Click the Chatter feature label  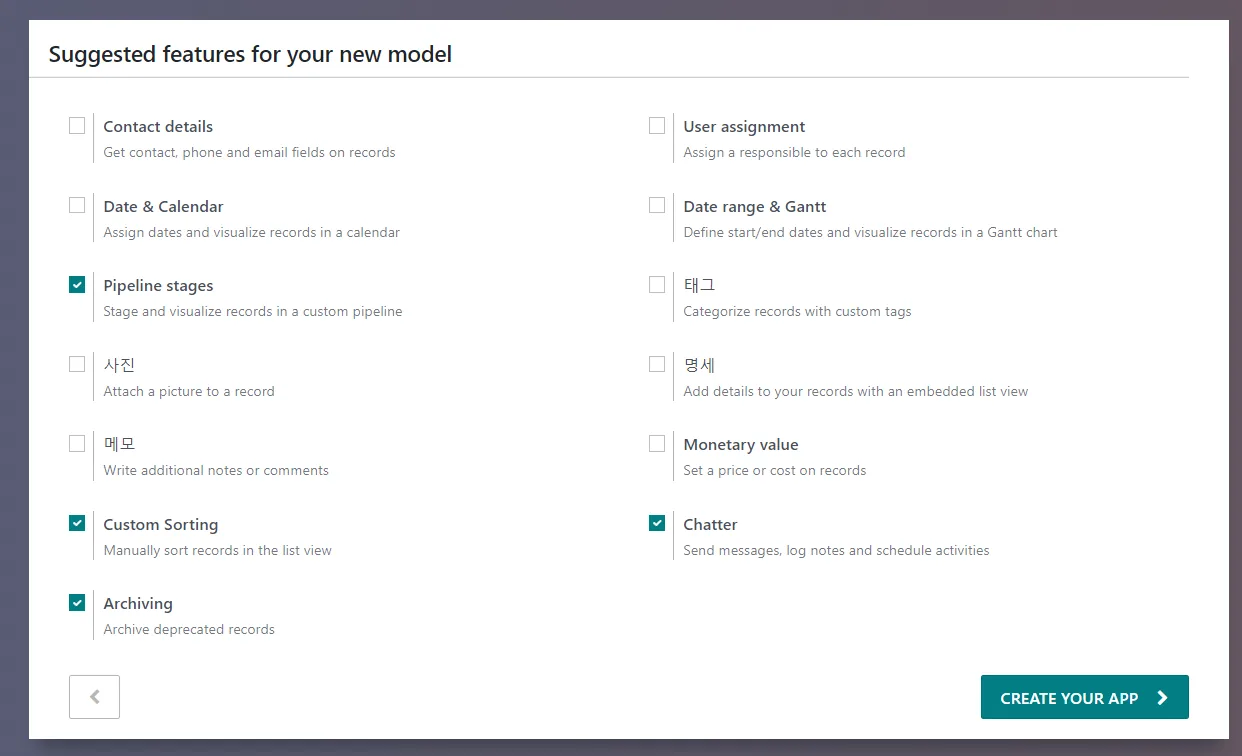710,525
